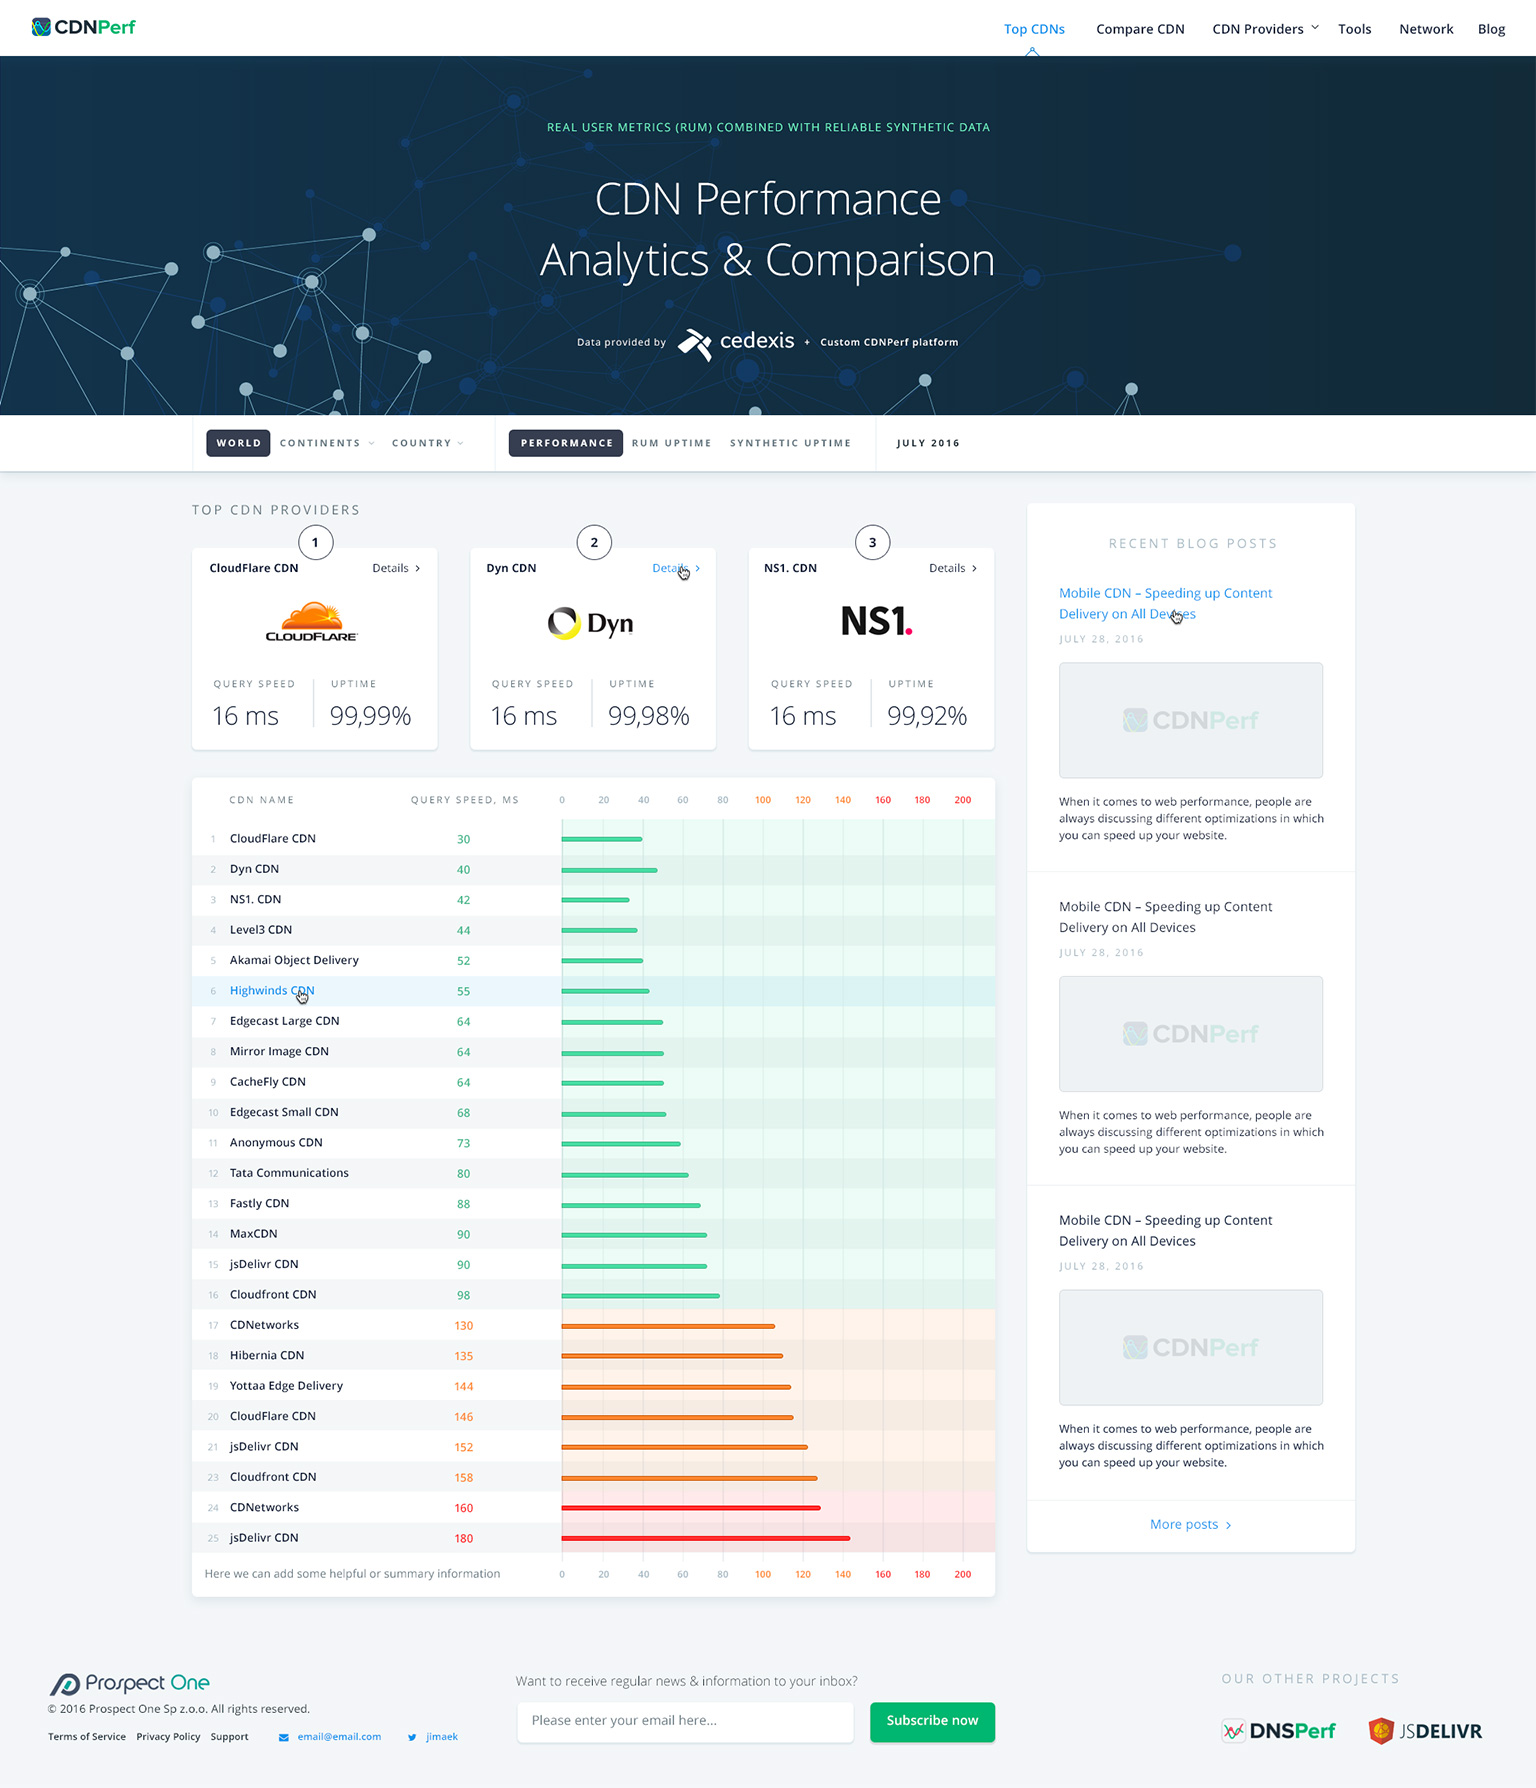Go to Compare CDN page
This screenshot has height=1788, width=1536.
[1140, 29]
